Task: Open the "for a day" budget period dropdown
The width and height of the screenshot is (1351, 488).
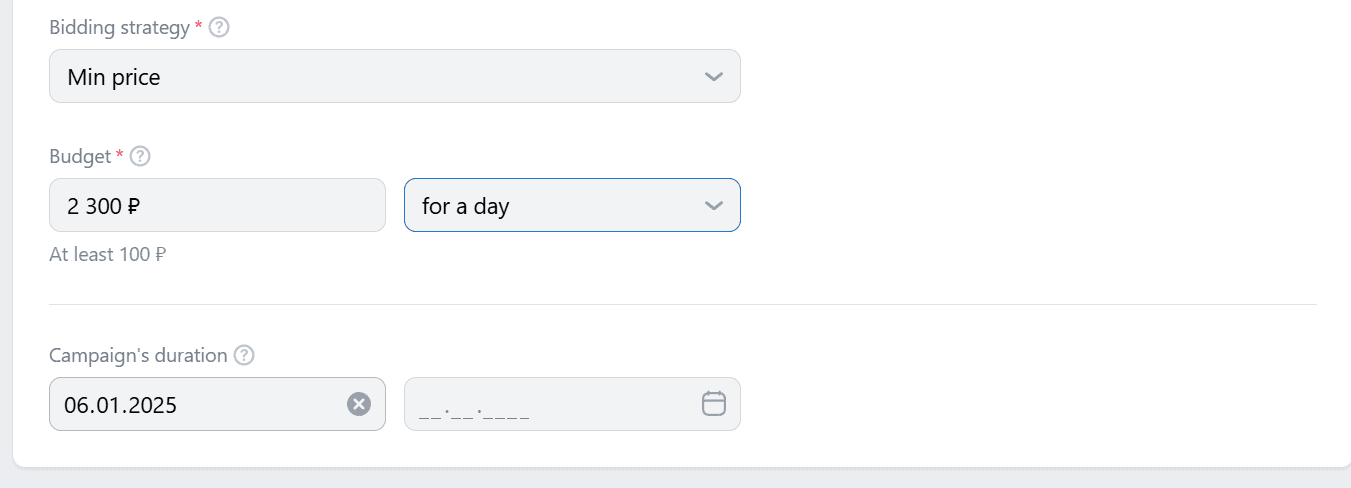Action: tap(572, 205)
